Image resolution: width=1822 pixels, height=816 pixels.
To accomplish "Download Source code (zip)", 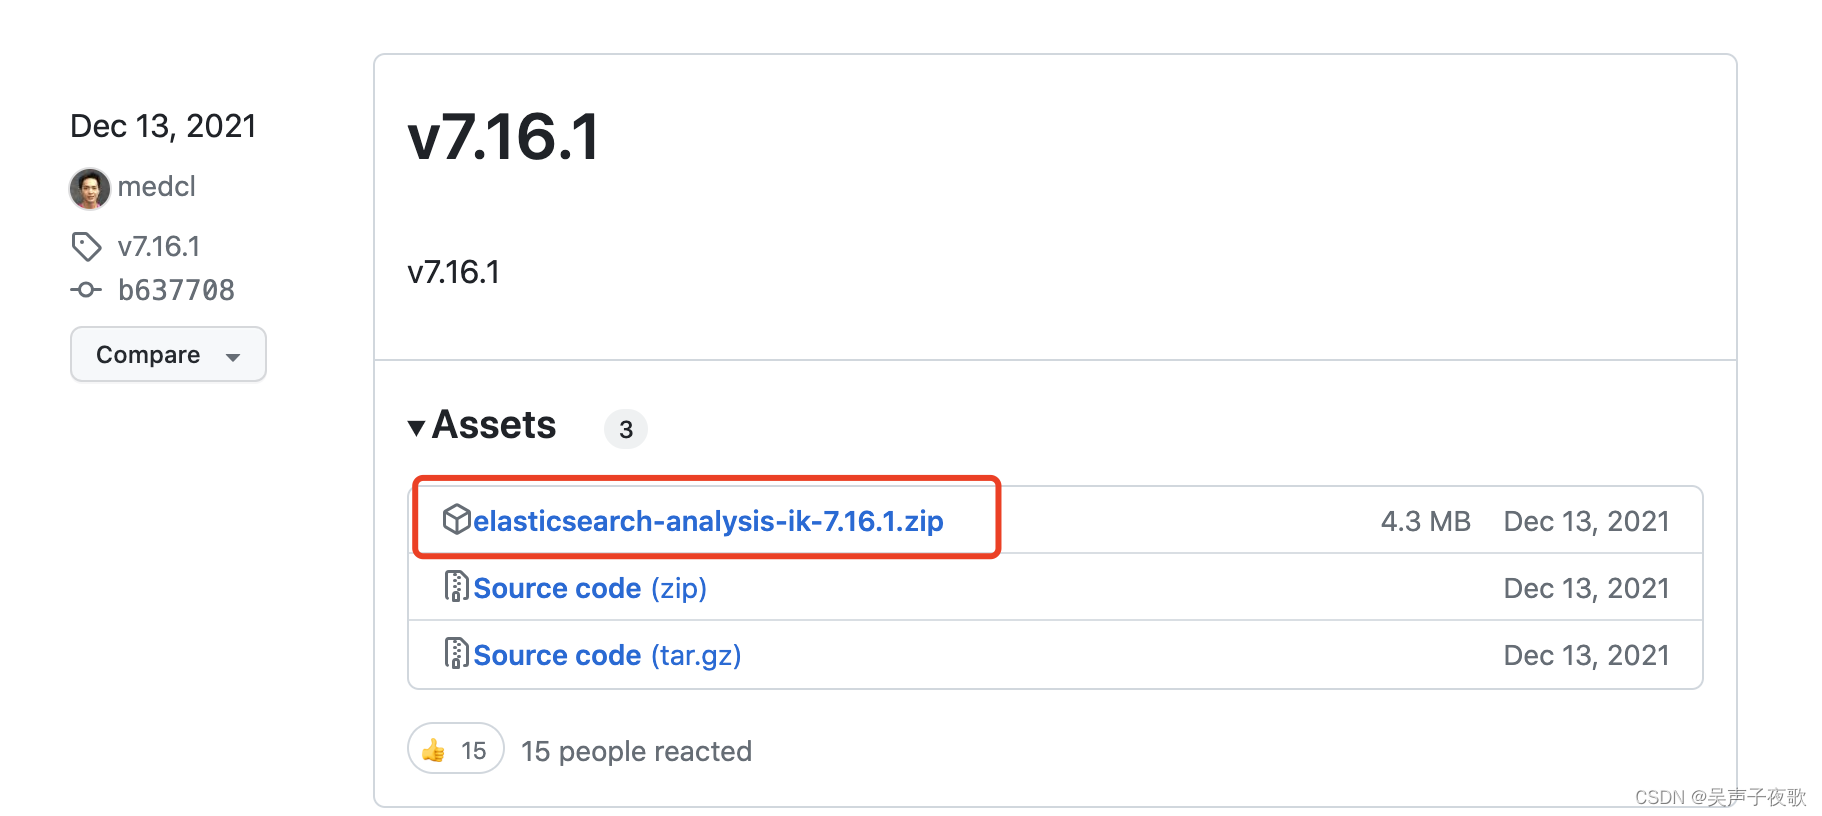I will 590,588.
